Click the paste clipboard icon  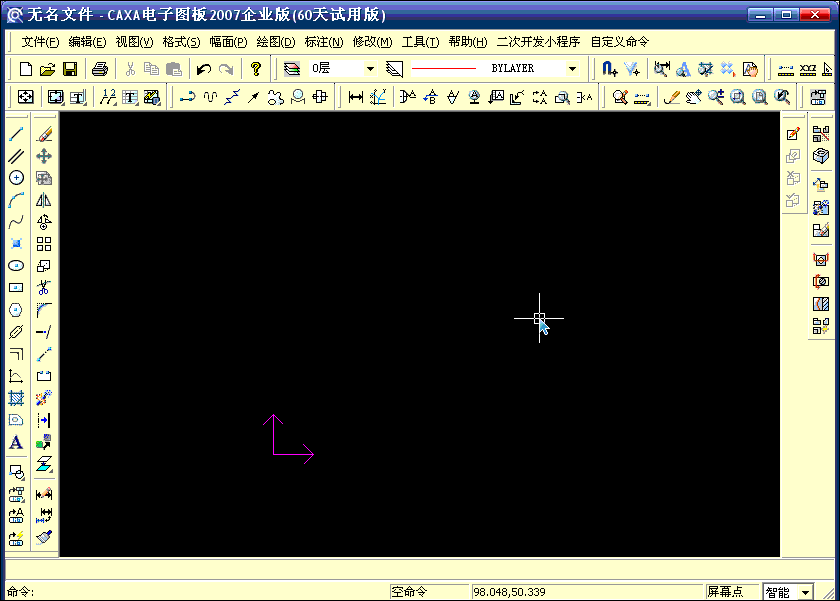tap(174, 69)
